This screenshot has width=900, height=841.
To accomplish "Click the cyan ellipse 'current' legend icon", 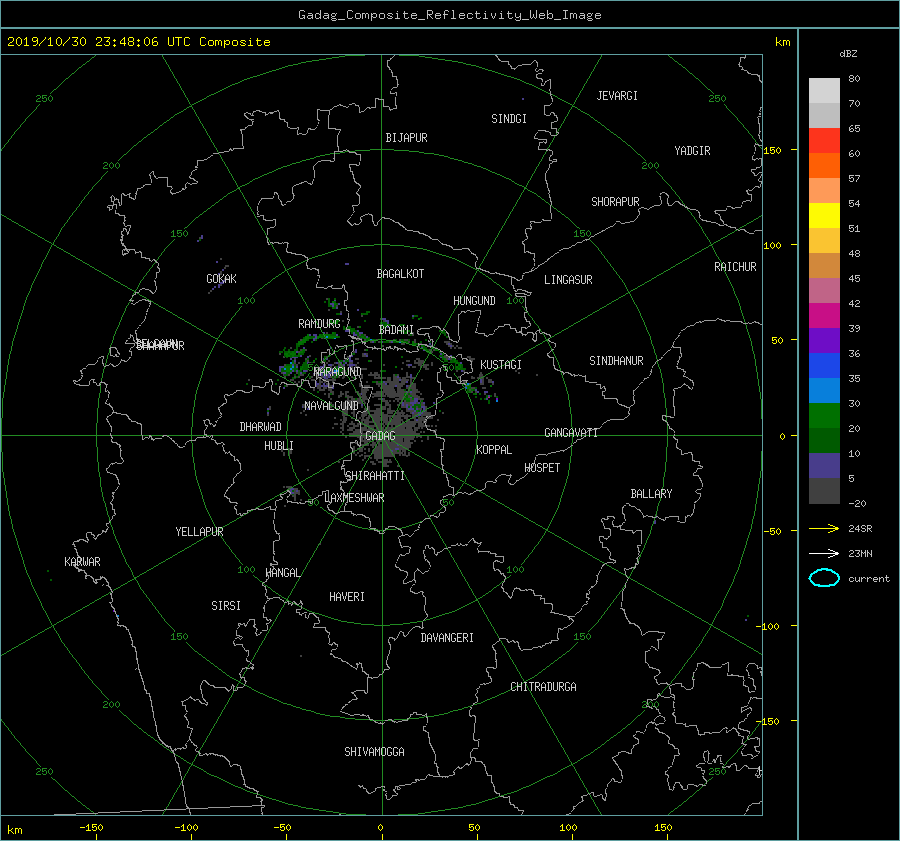I will (824, 578).
